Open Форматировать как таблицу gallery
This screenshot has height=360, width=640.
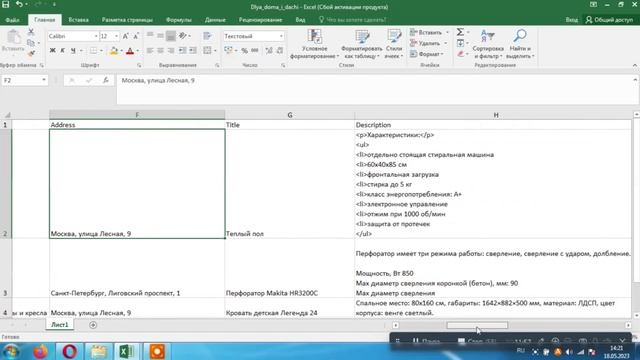tap(362, 44)
